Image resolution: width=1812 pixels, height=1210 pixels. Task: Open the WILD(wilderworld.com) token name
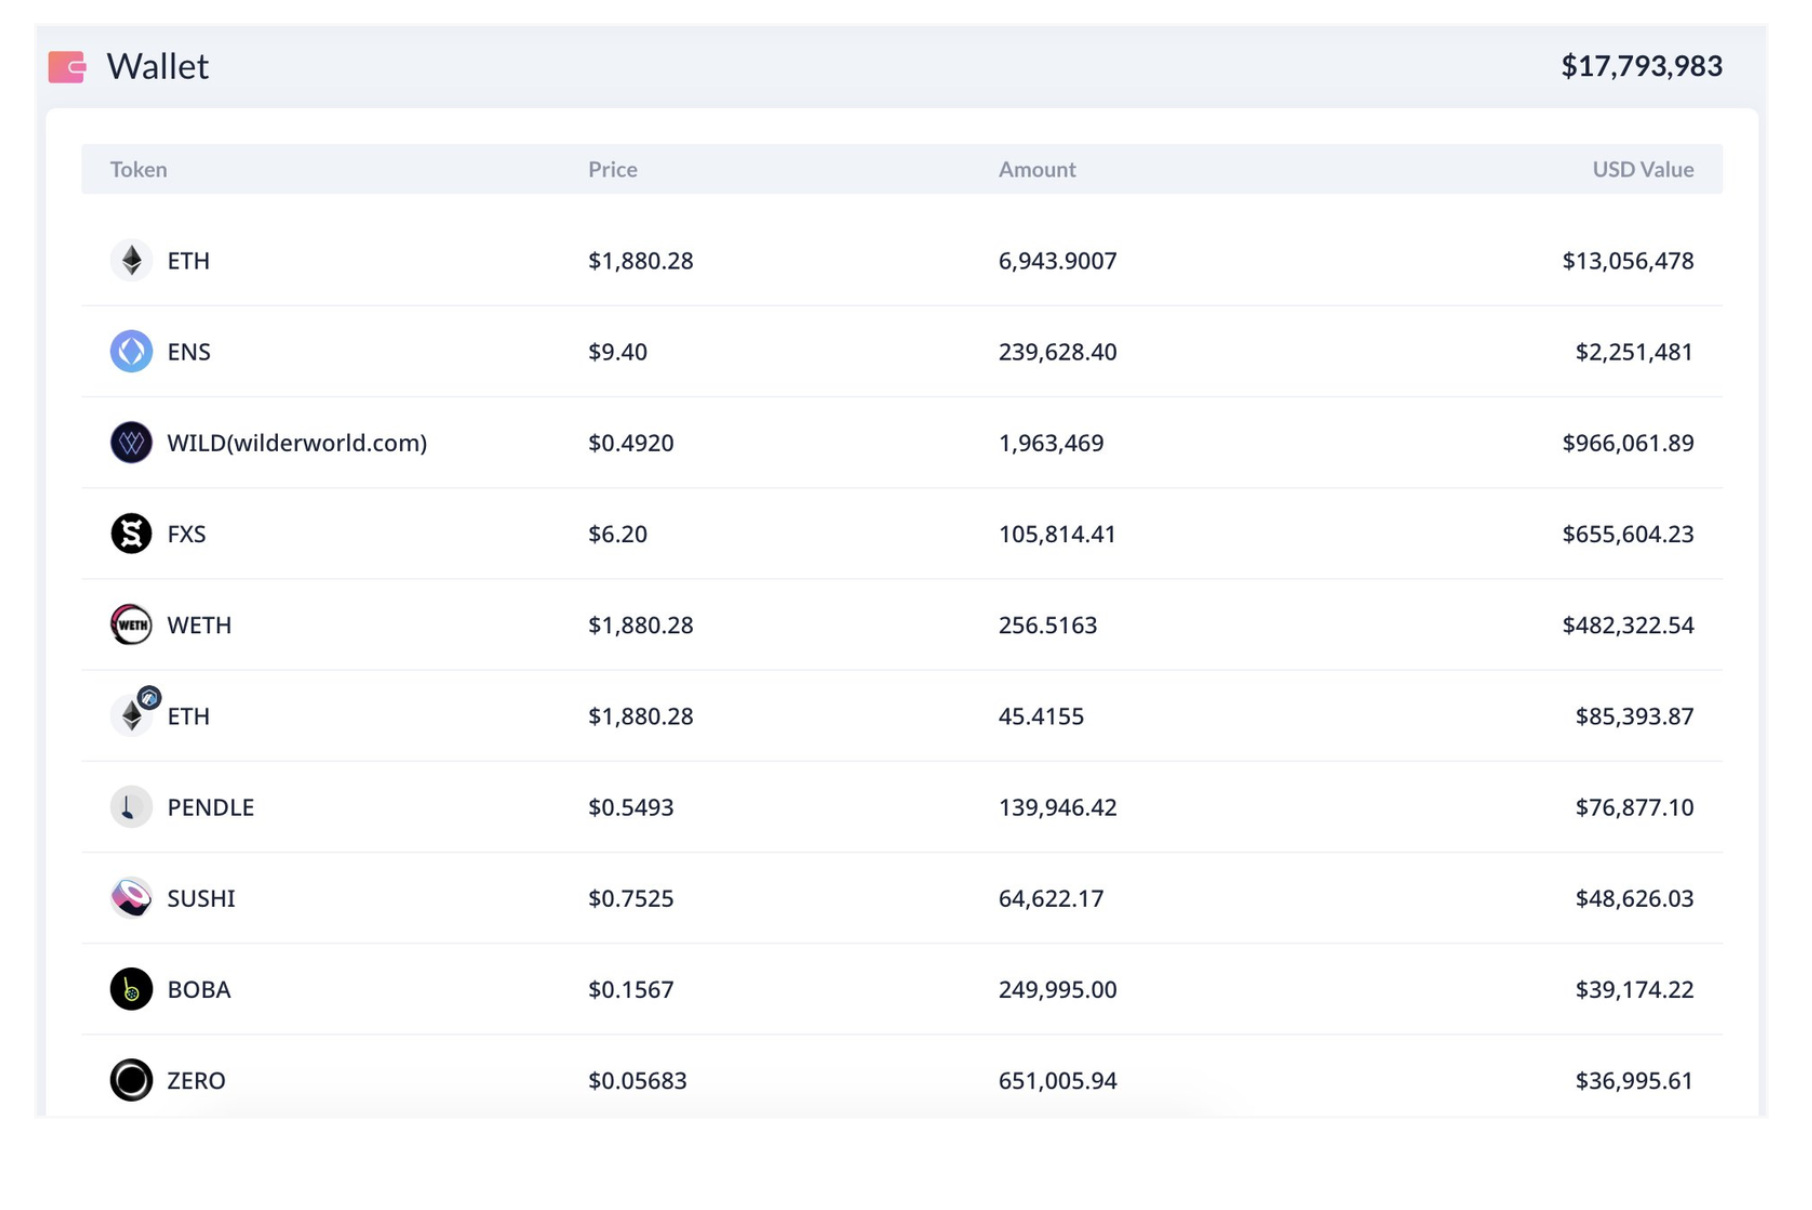(x=297, y=443)
